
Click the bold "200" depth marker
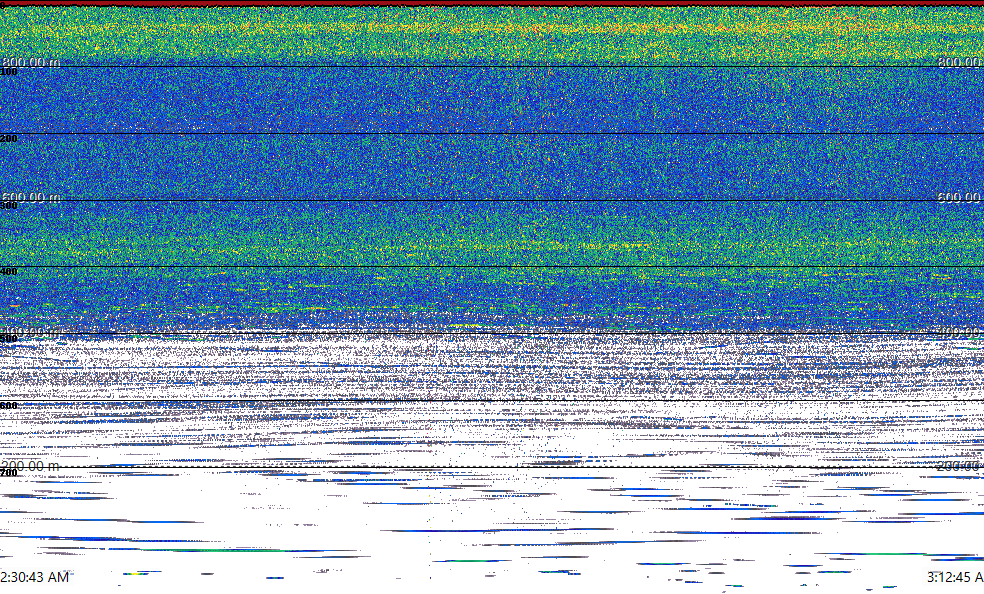(x=9, y=139)
